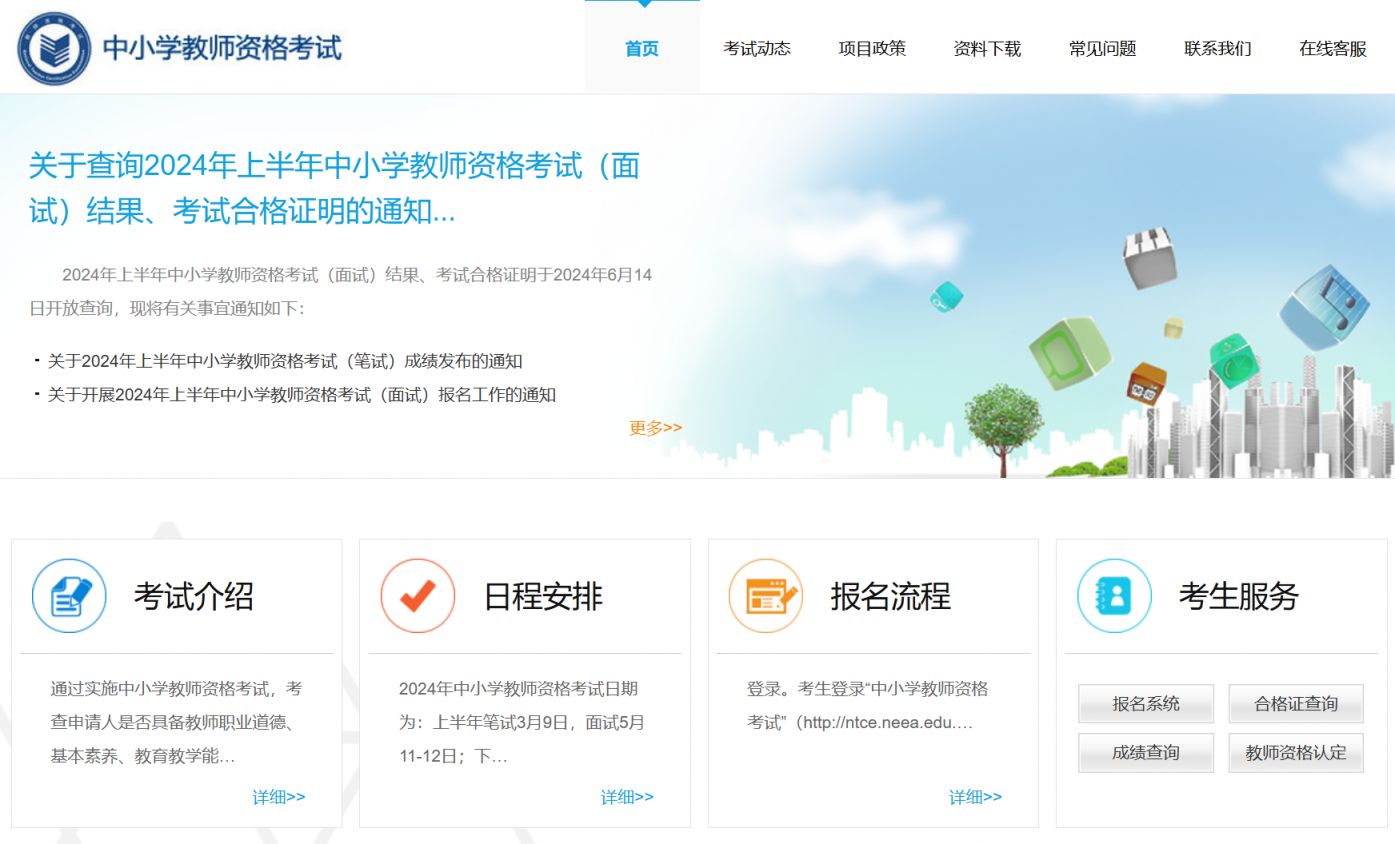Screen dimensions: 1395x844
Task: Open 联系我们 in the top menu
Action: (1217, 48)
